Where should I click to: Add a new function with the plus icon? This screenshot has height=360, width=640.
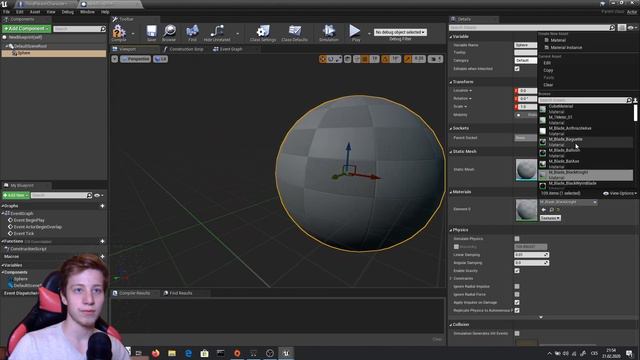[102, 241]
